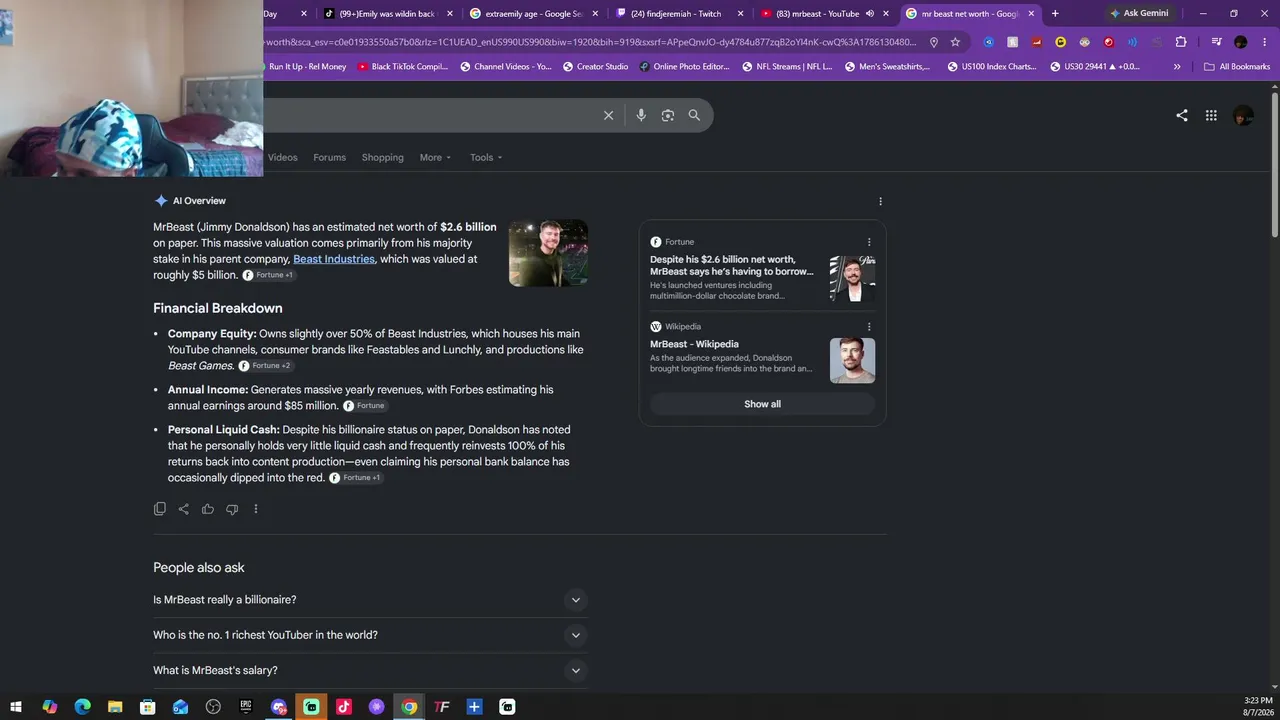The image size is (1280, 720).
Task: Open the Online Photo Editor bookmark
Action: (684, 67)
